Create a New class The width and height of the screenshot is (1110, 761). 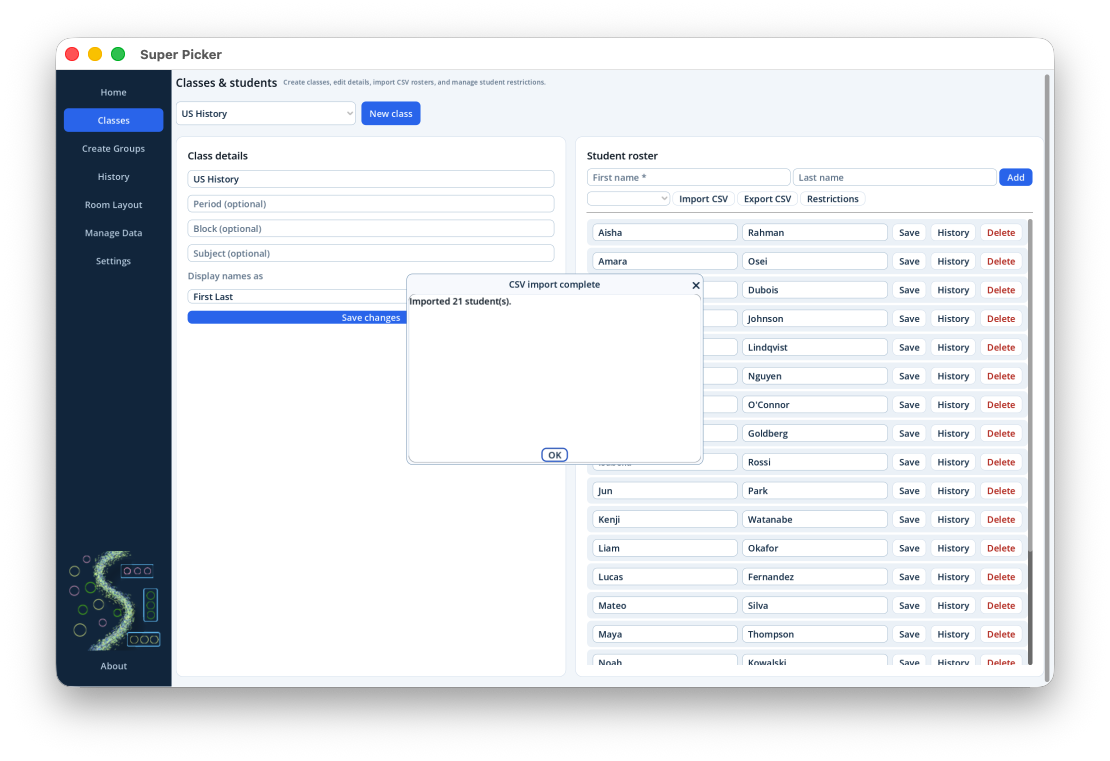coord(391,113)
